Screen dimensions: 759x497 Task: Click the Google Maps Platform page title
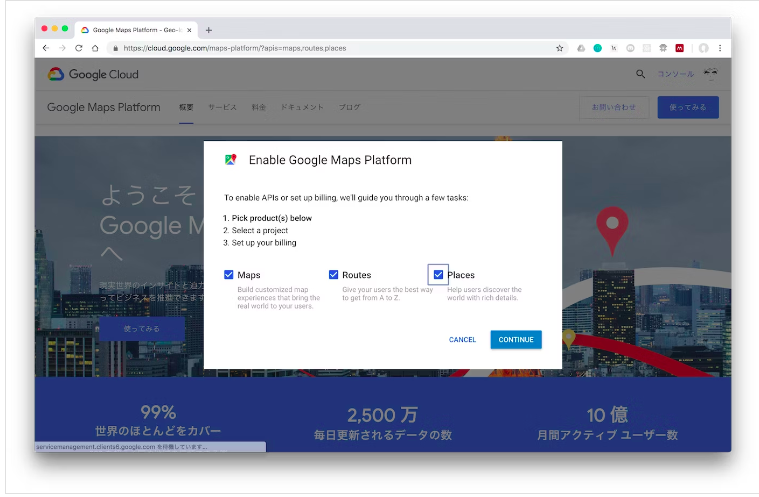coord(104,107)
